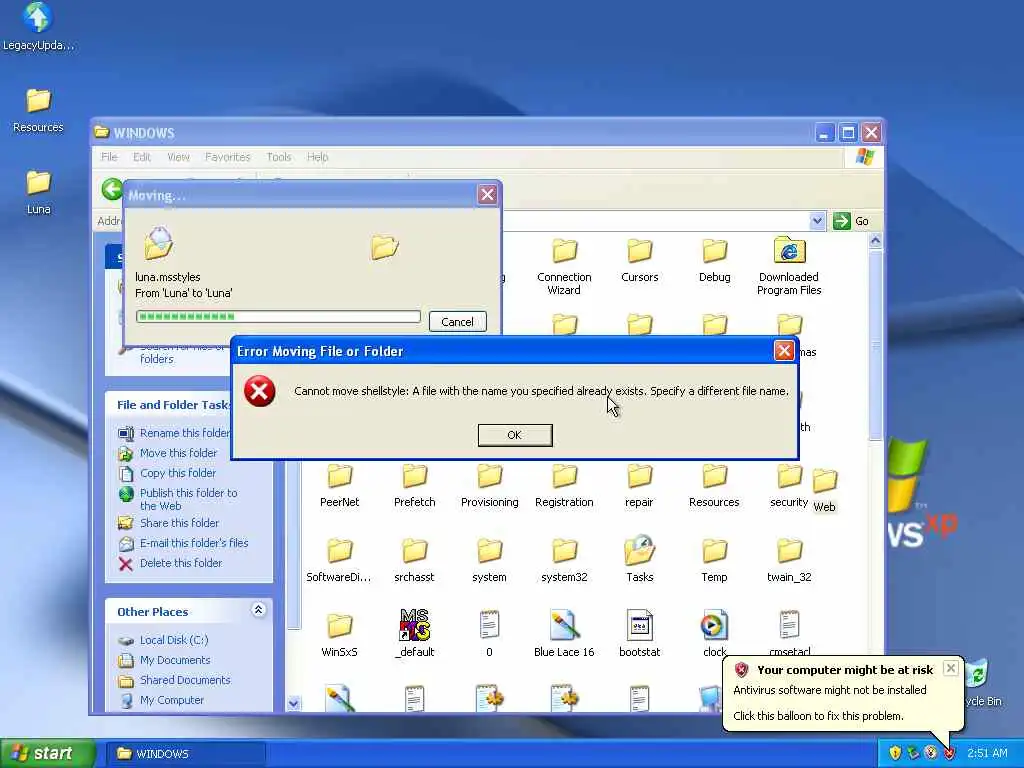Go to My Documents
This screenshot has height=768, width=1024.
tap(165, 660)
